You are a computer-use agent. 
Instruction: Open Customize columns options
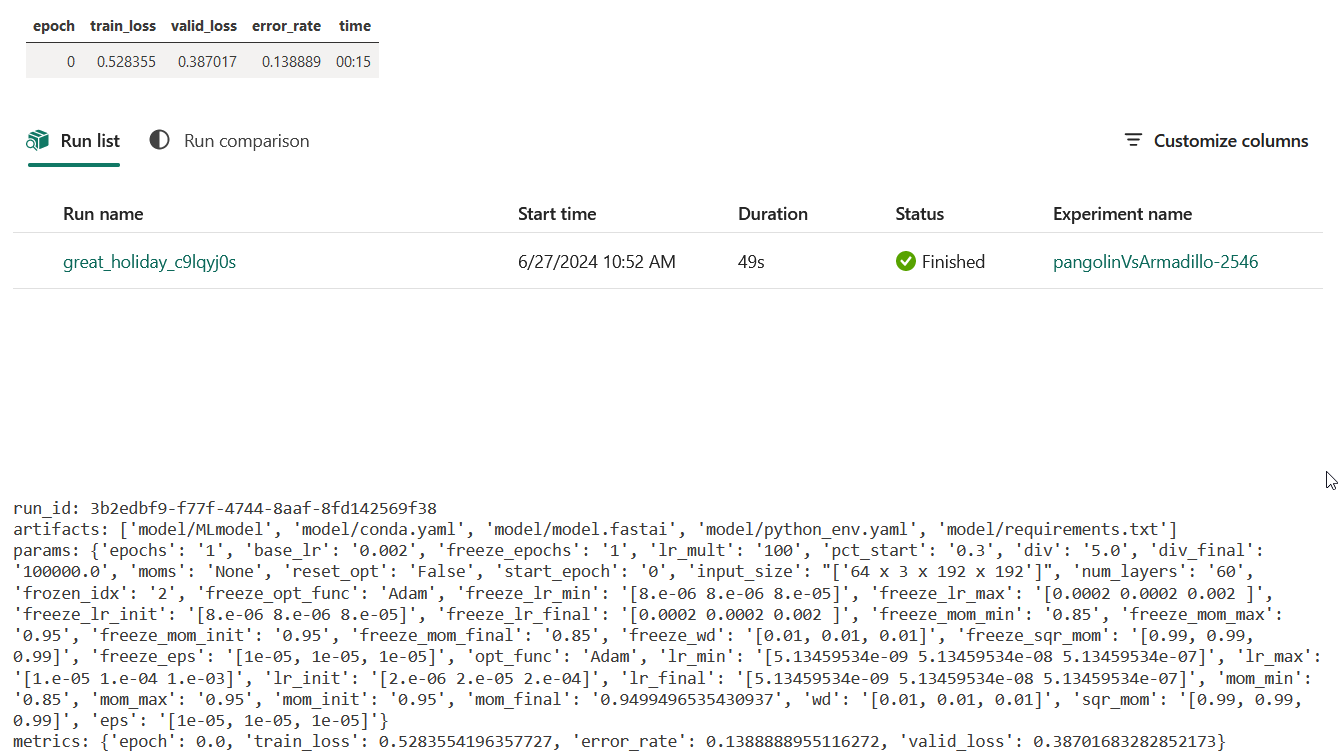1230,141
